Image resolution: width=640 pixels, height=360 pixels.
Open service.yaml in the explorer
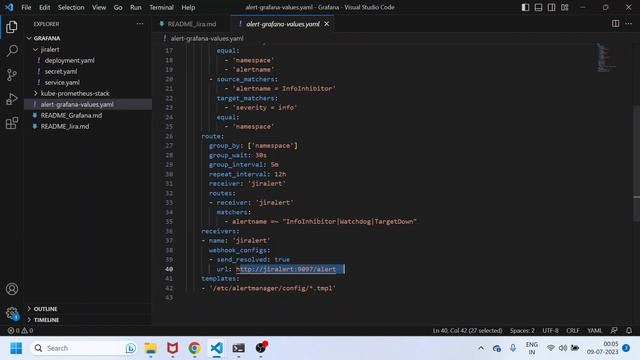pyautogui.click(x=62, y=82)
